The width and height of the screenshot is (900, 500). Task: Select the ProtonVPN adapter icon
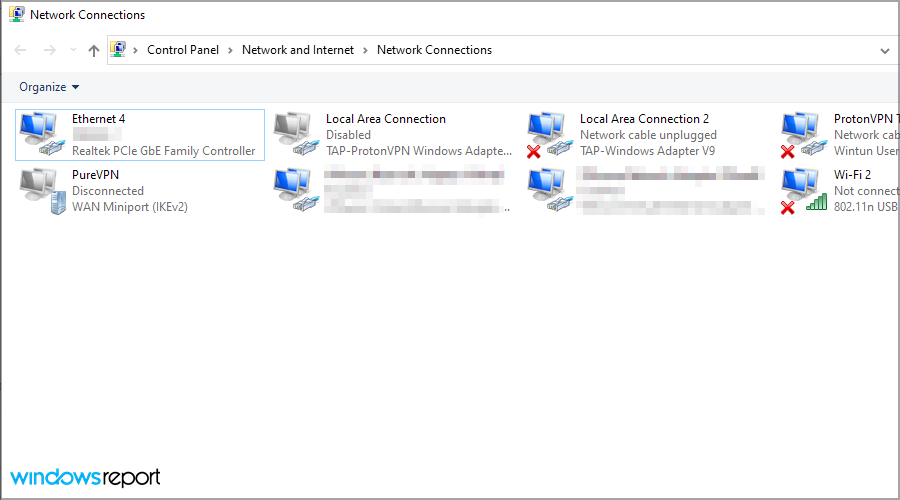point(804,135)
